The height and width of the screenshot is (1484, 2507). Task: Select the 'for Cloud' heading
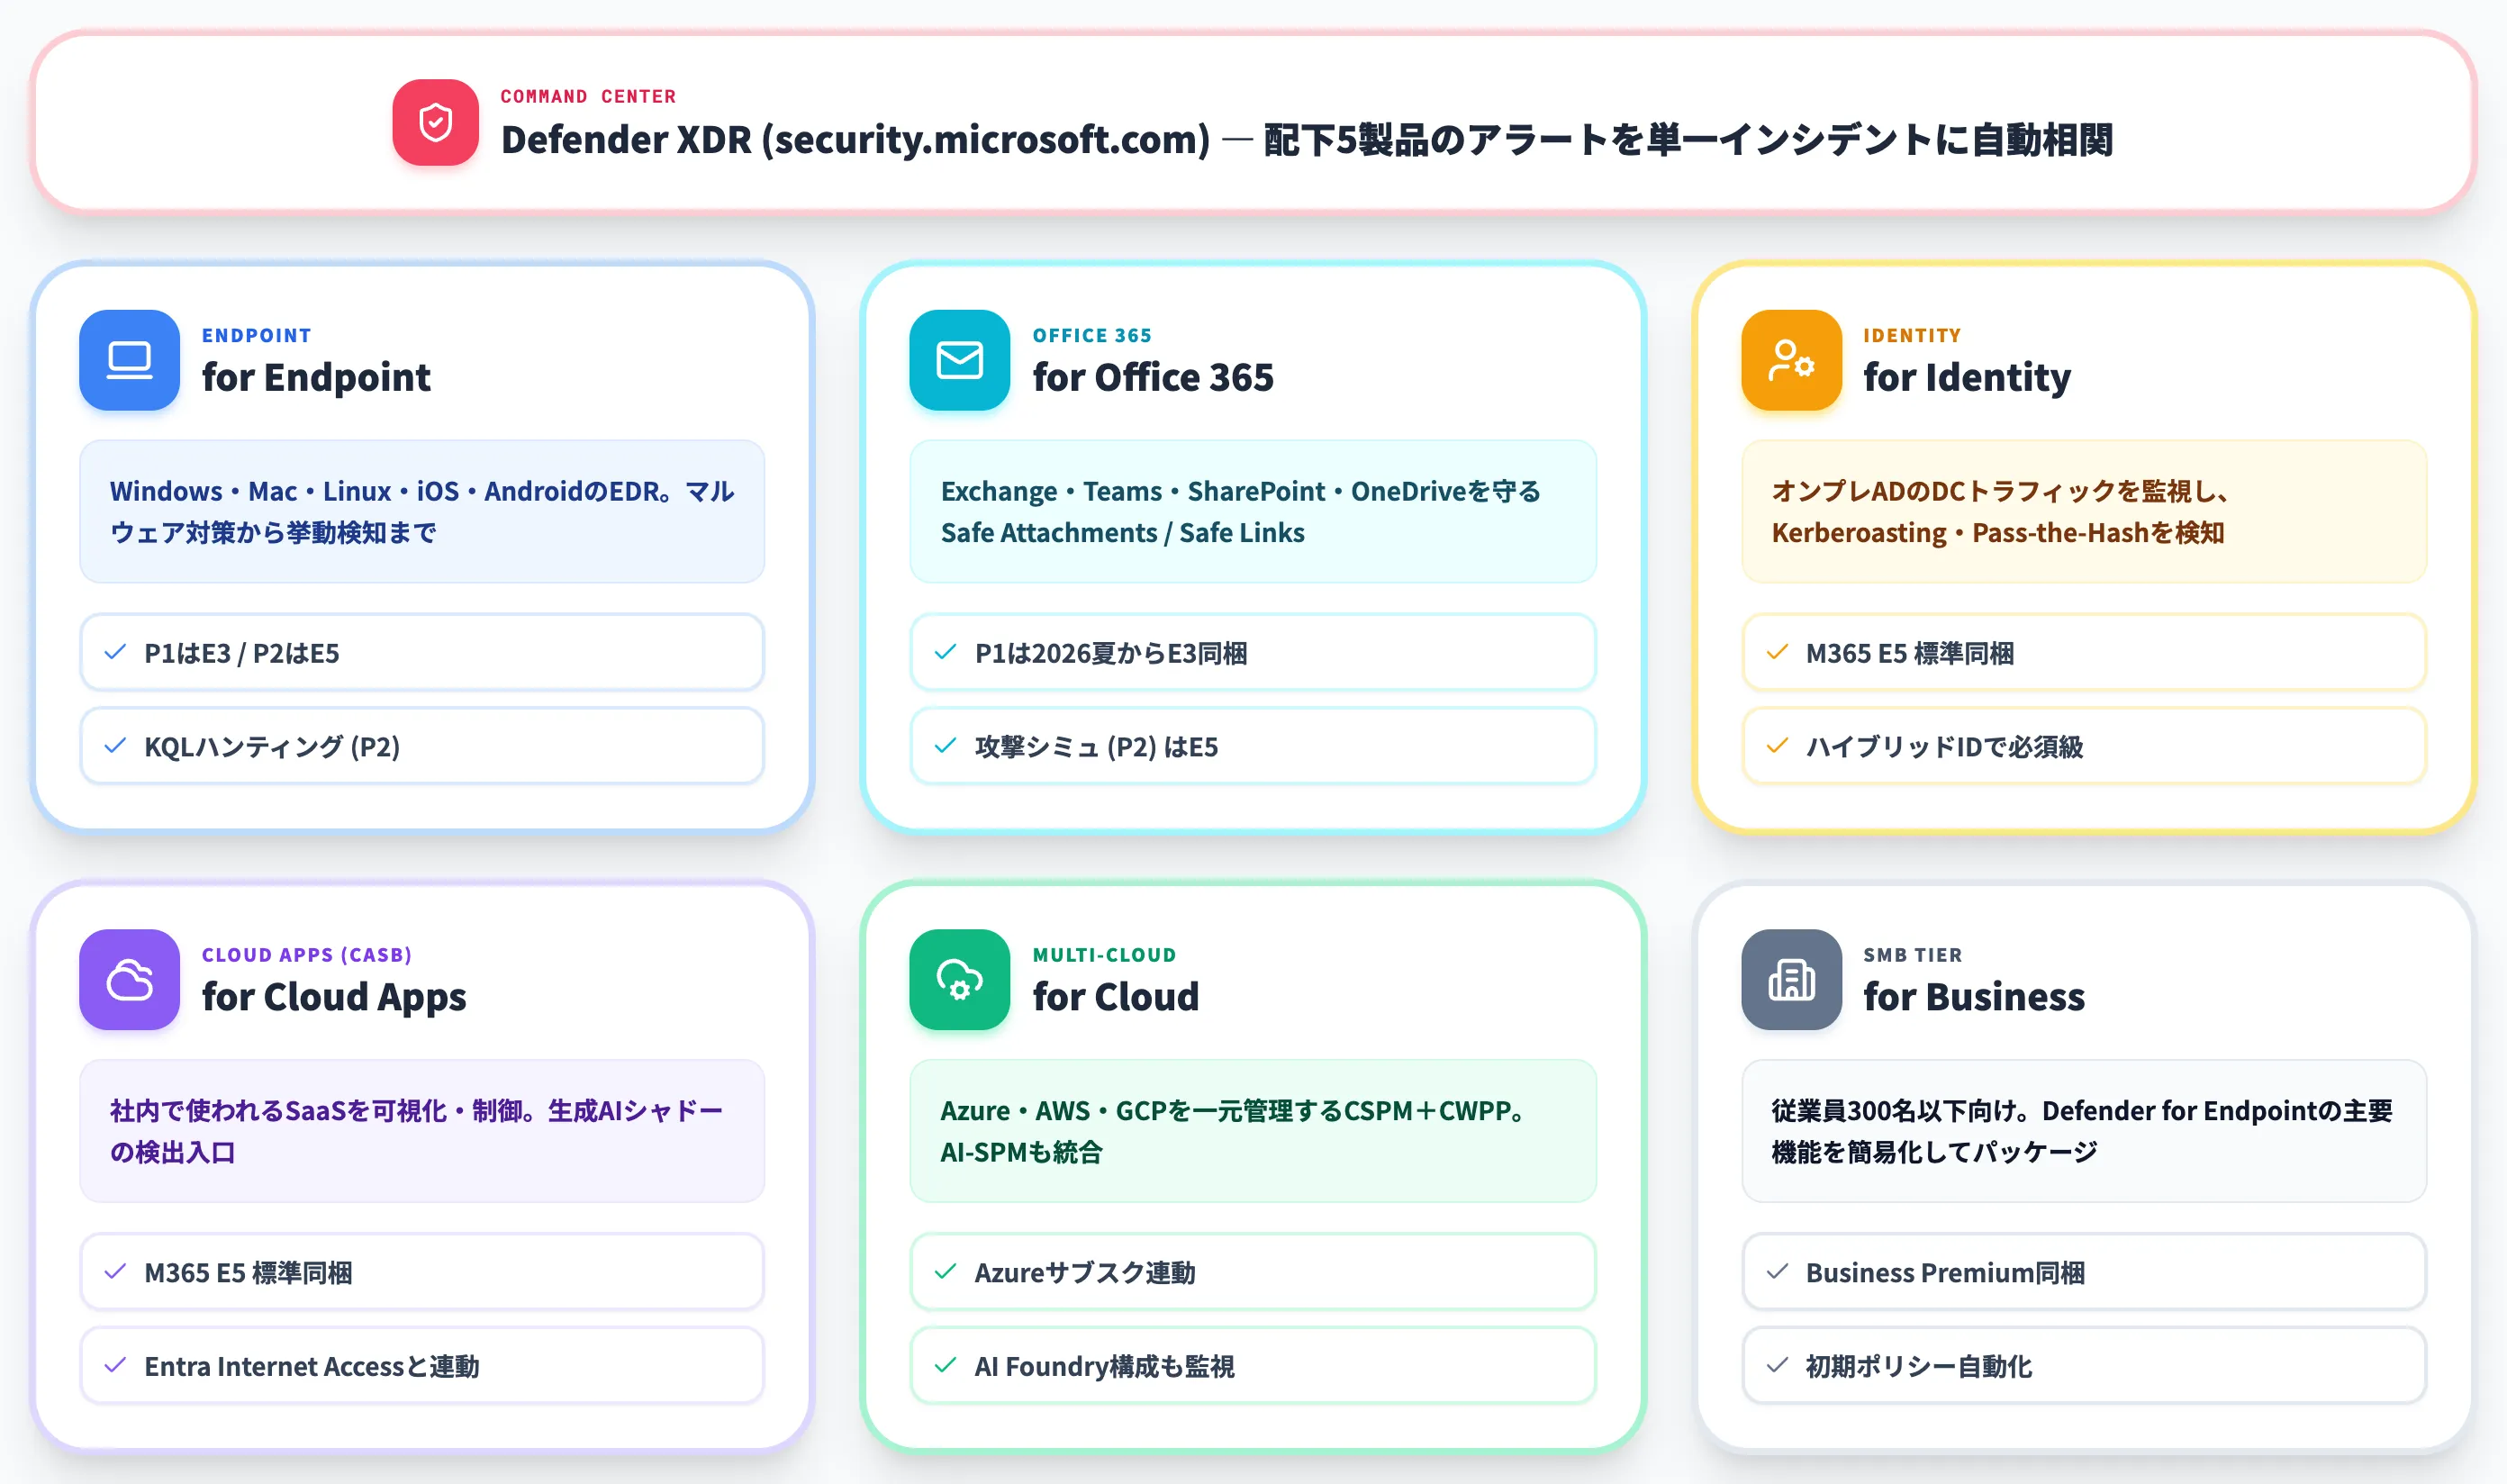(x=1116, y=997)
